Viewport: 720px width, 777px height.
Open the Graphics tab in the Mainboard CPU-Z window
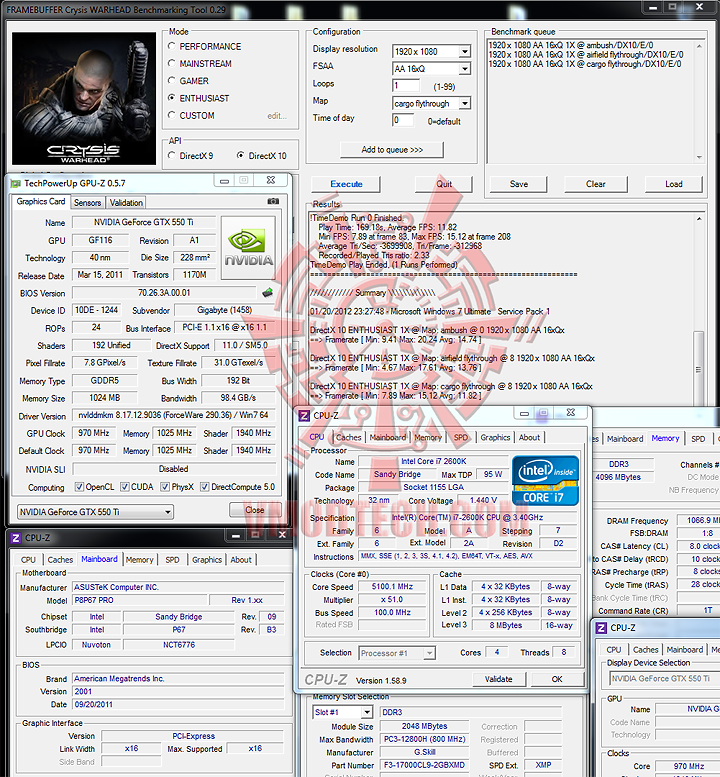coord(207,559)
